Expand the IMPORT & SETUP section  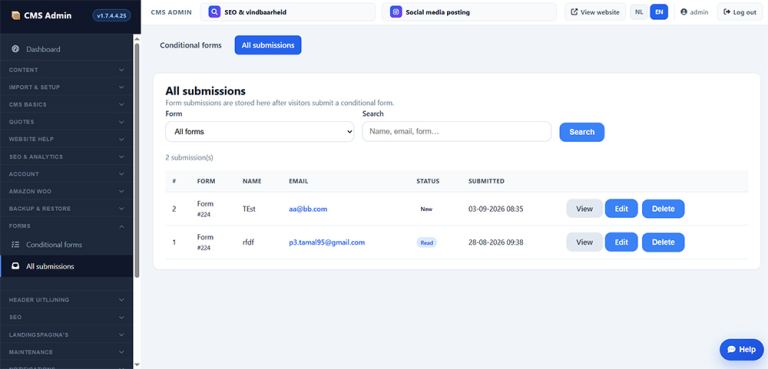[67, 87]
